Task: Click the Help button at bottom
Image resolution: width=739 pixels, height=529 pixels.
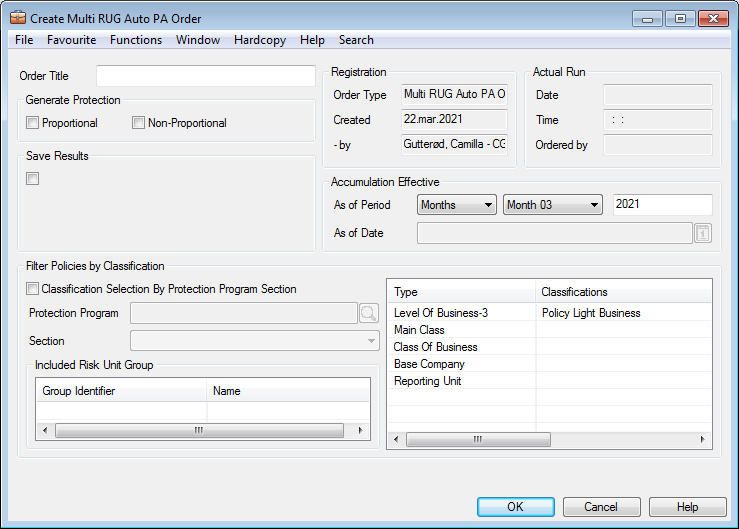Action: [688, 507]
